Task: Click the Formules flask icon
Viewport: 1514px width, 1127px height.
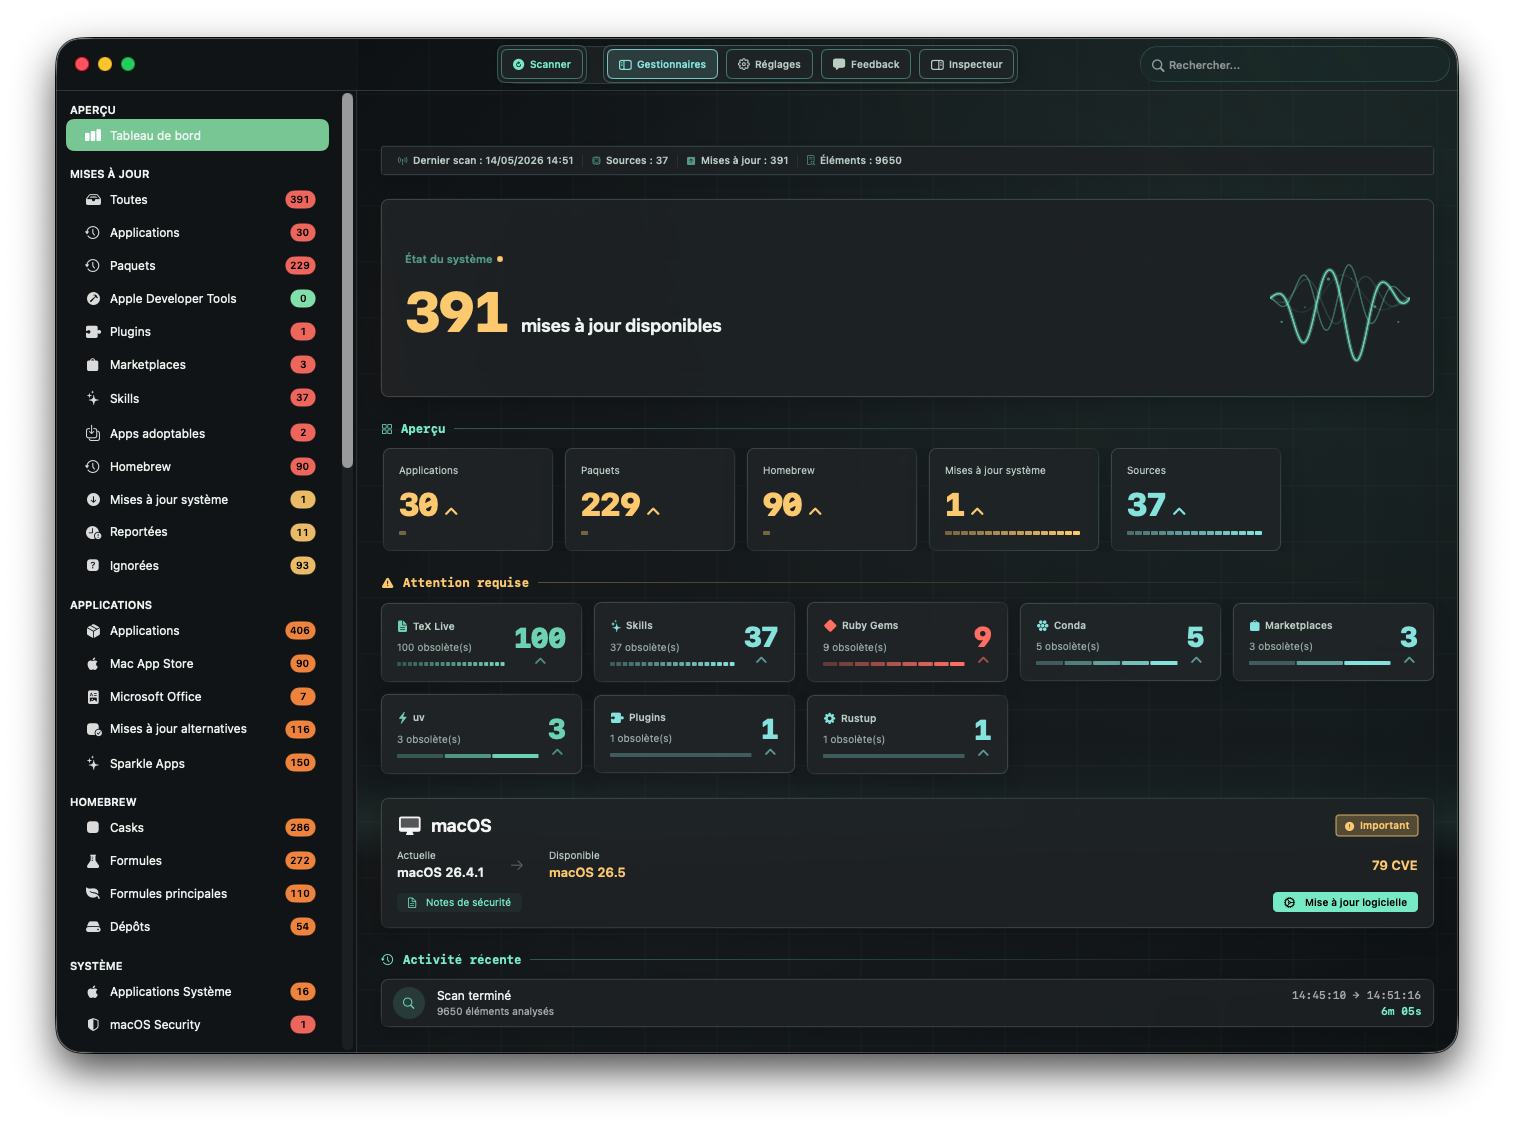Action: tap(93, 861)
